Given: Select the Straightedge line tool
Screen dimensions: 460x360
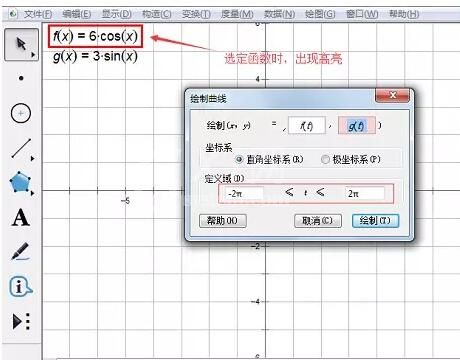Looking at the screenshot, I should [21, 148].
